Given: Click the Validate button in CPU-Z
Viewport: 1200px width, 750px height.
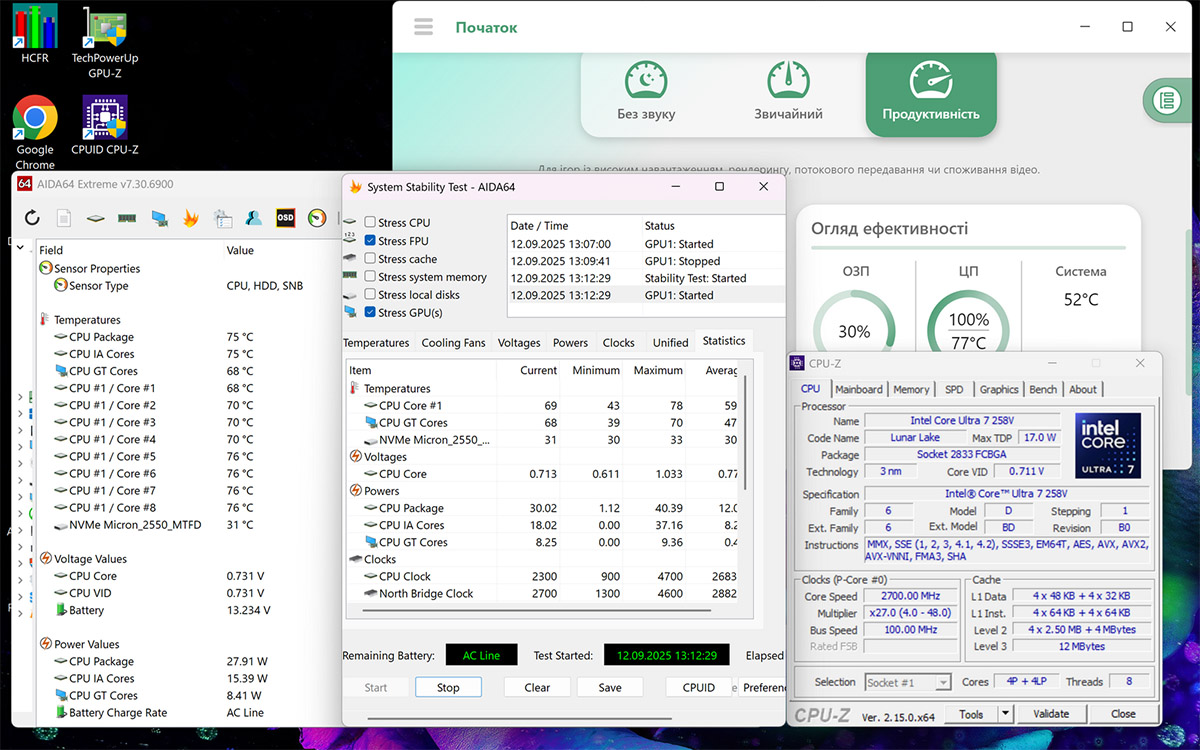Looking at the screenshot, I should [x=1051, y=714].
